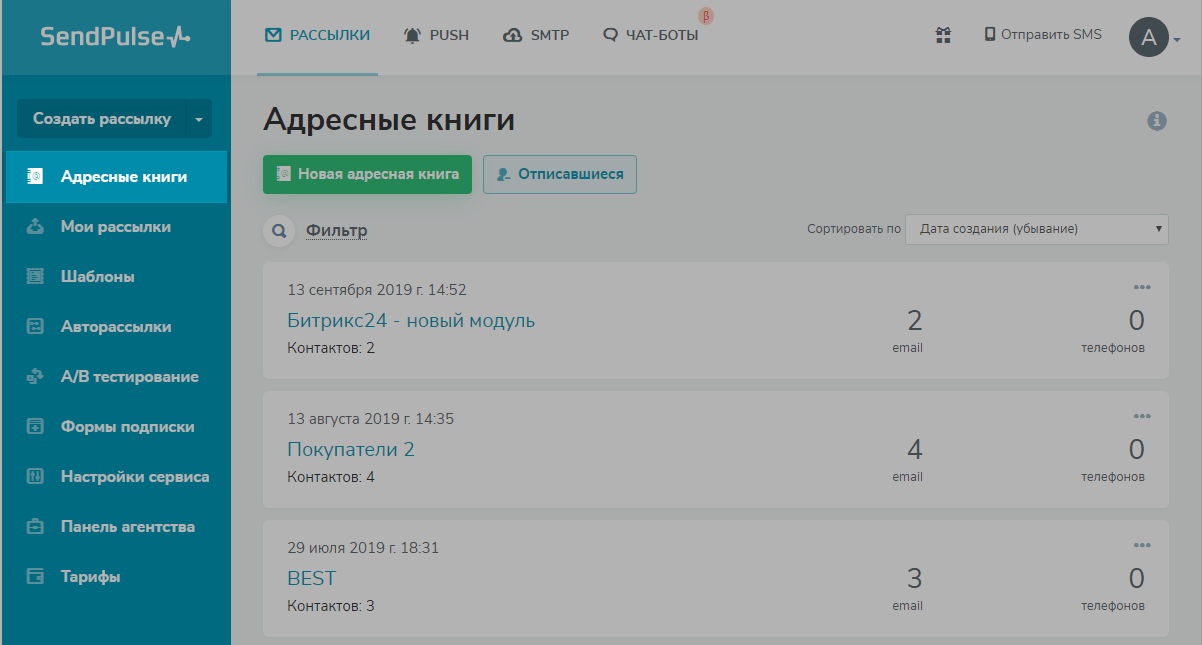Click the date 13 августа 2019 г. 14:35
Viewport: 1202px width, 645px height.
(370, 419)
